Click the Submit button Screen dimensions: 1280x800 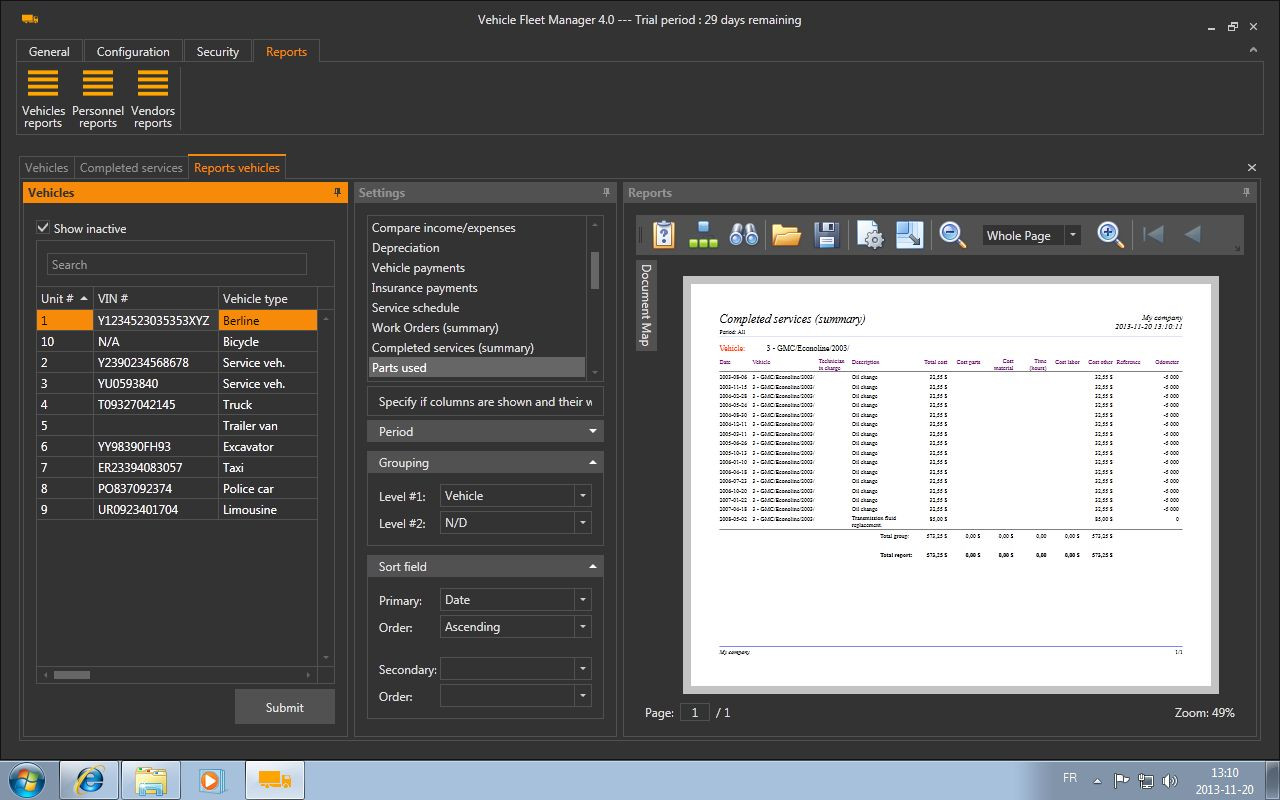pyautogui.click(x=285, y=707)
